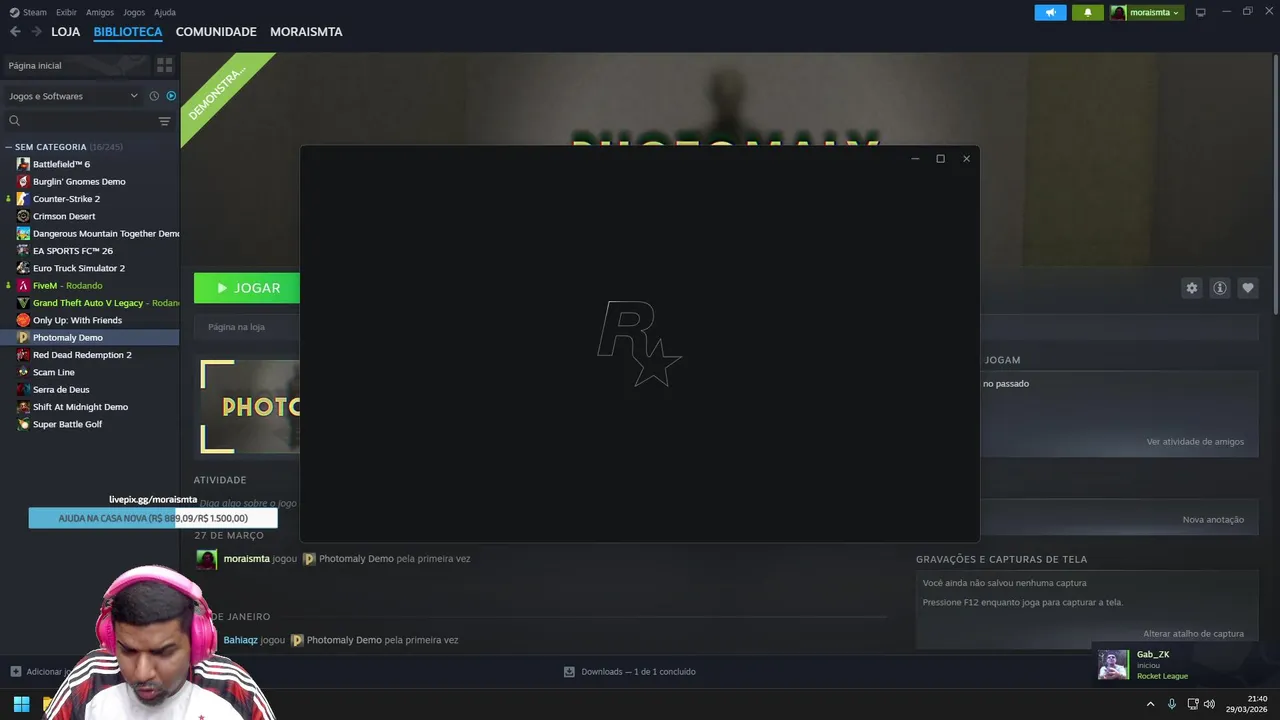Create Nova anotação note
Screen dimensions: 1280x720
(1213, 520)
